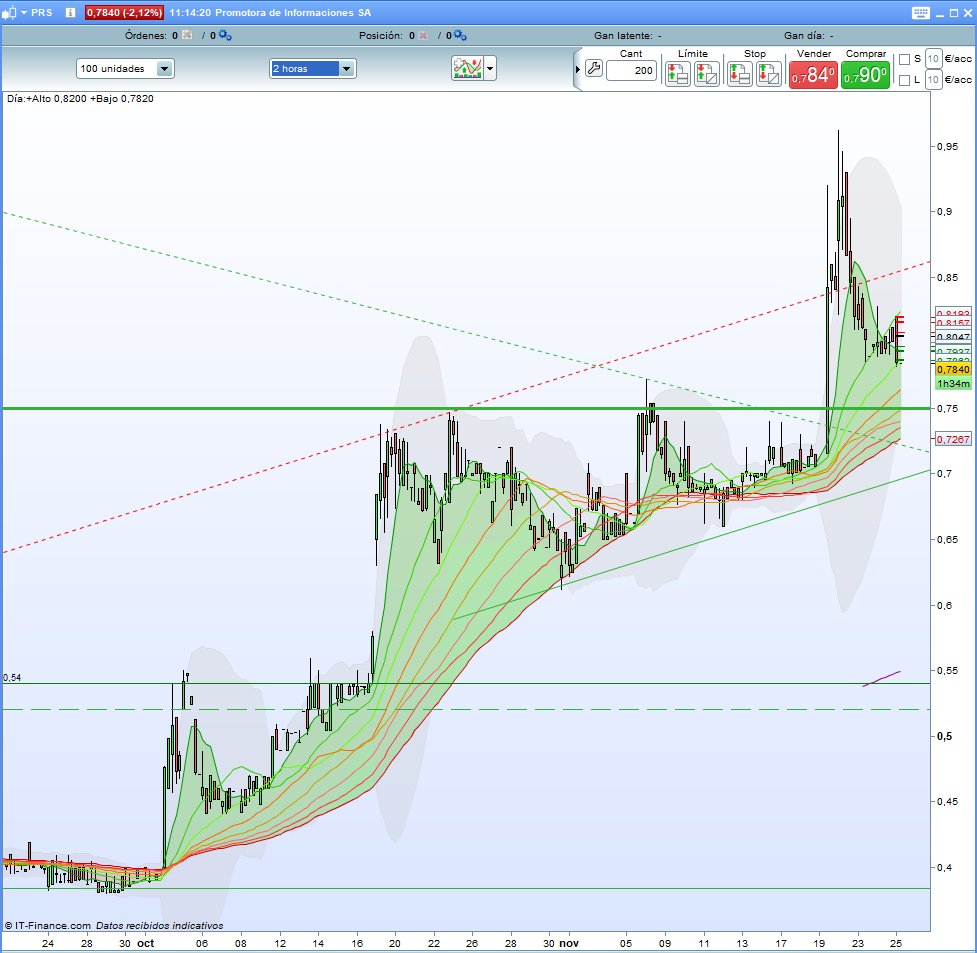
Task: Expand the indicators icon dropdown arrow
Action: (x=490, y=69)
